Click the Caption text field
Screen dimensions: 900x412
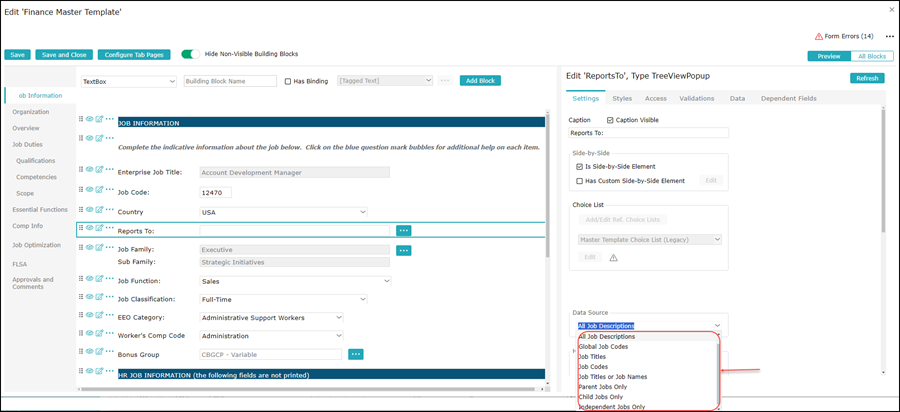click(x=648, y=133)
